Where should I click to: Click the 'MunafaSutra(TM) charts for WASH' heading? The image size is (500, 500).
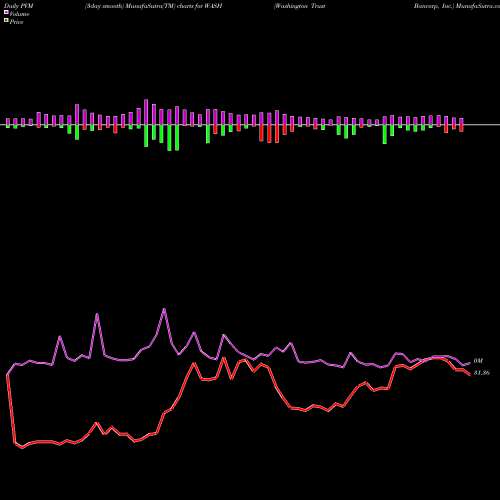click(x=173, y=6)
